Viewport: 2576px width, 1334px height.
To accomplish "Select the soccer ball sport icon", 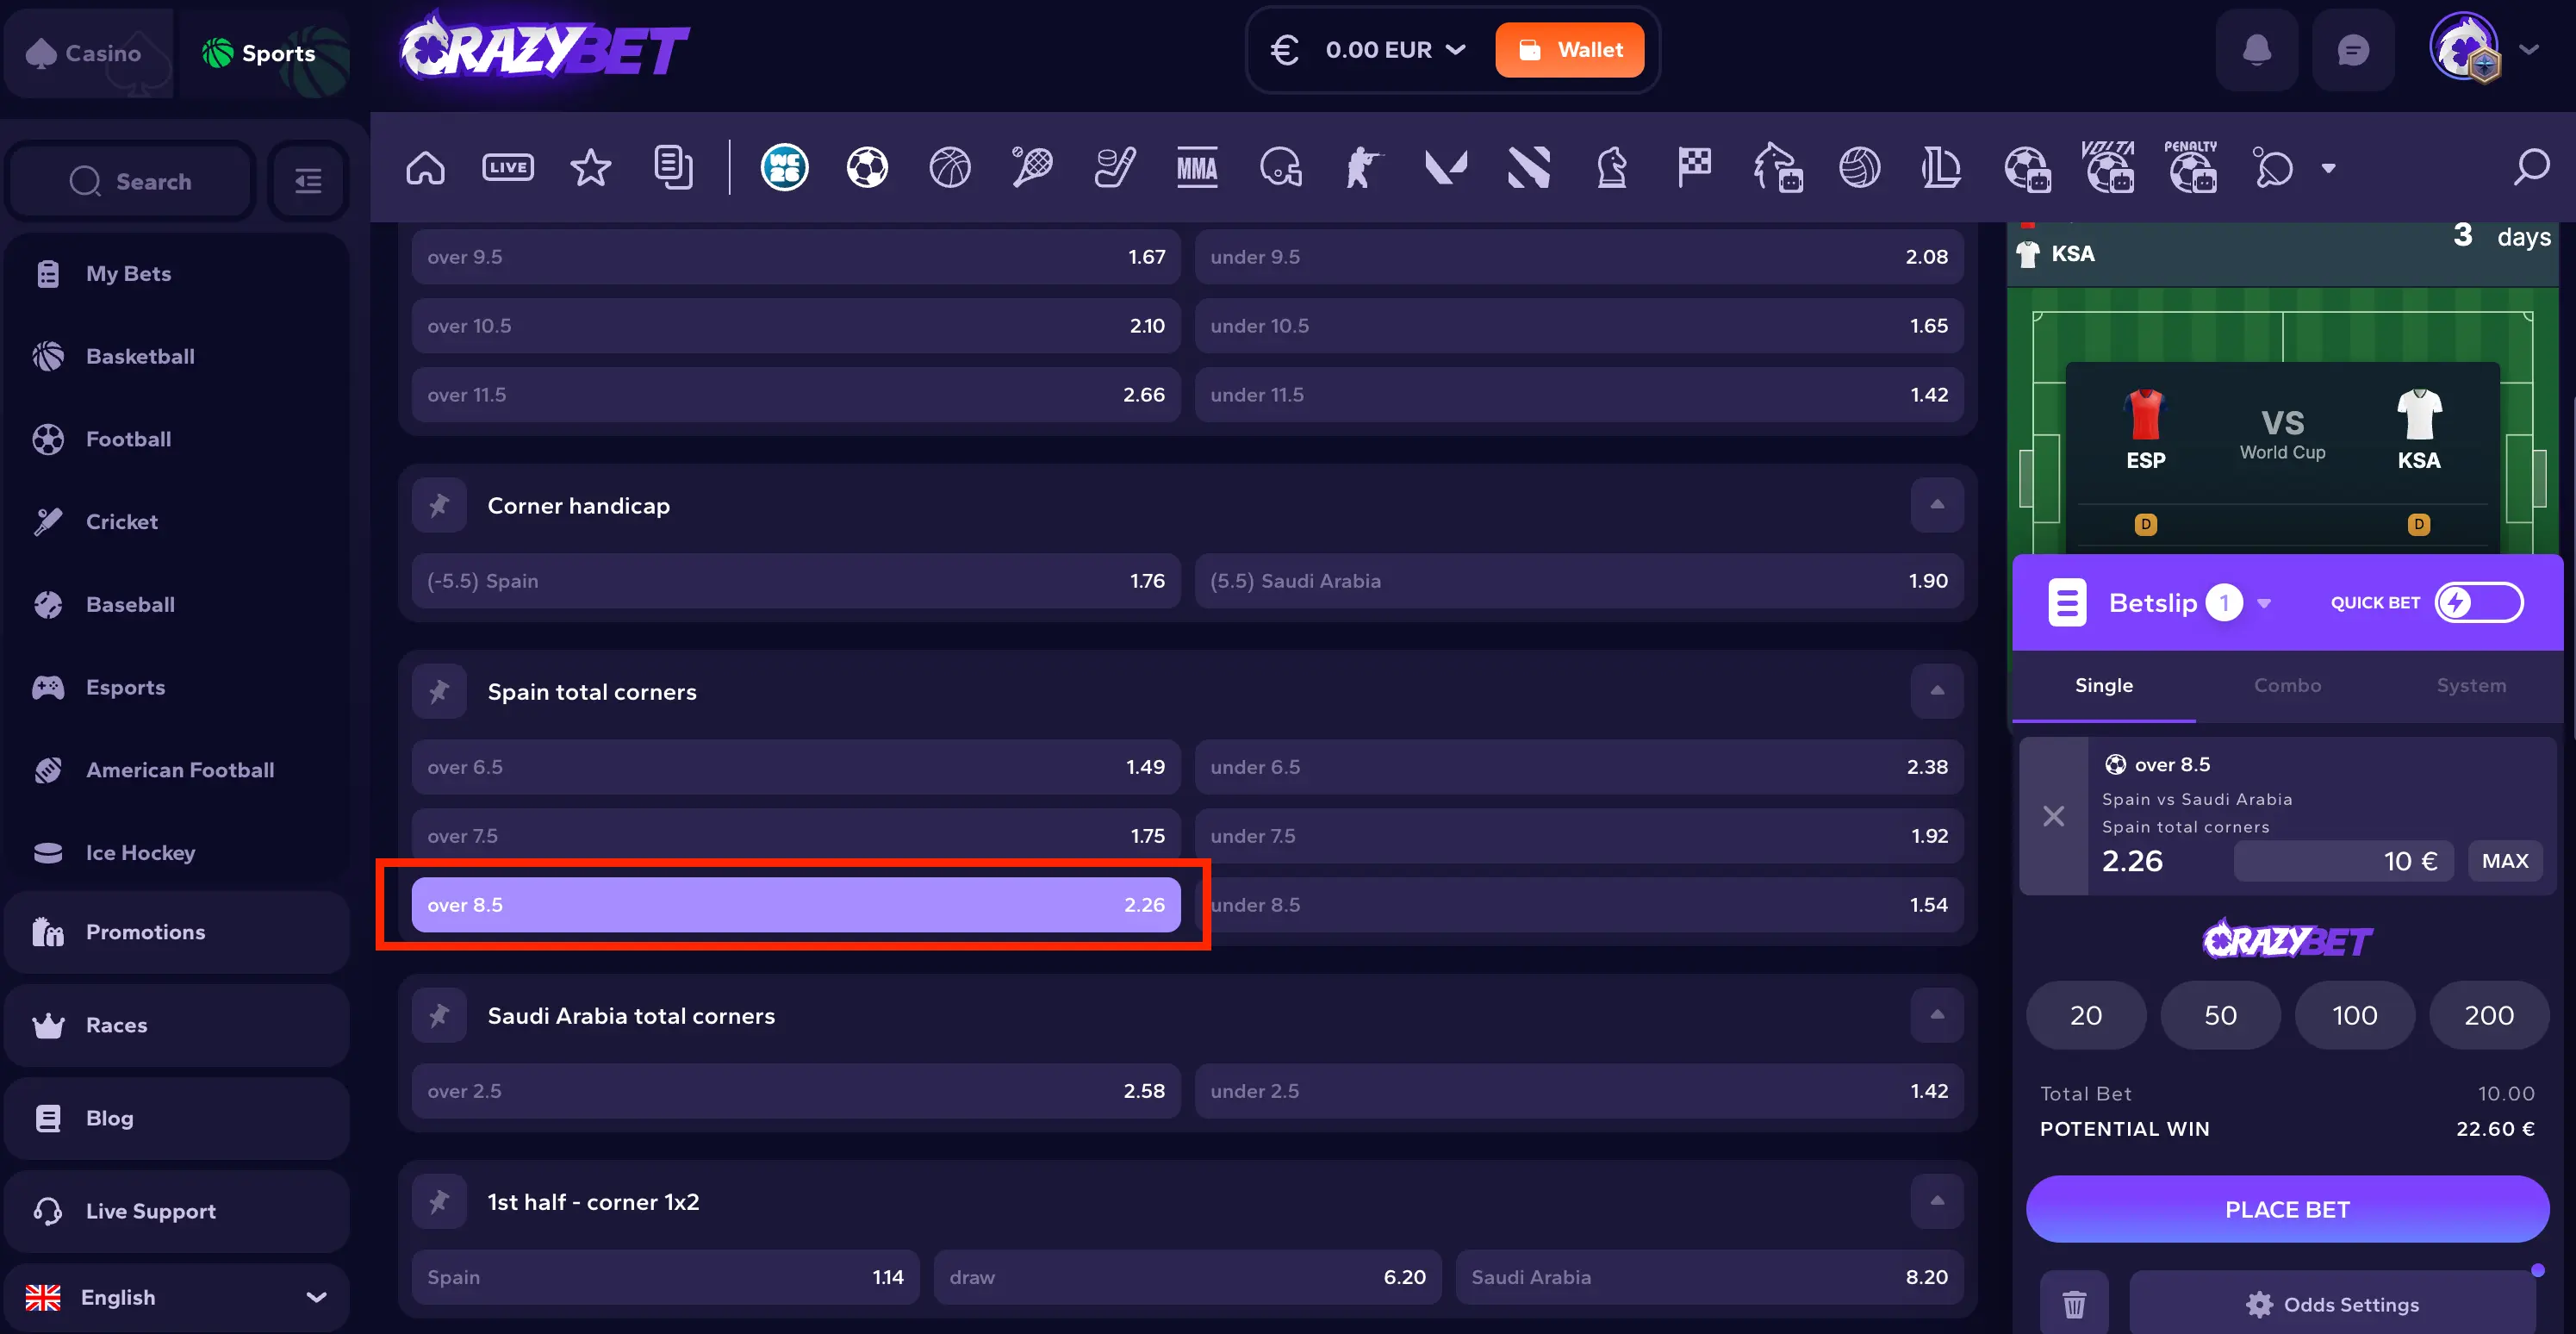I will tap(867, 167).
